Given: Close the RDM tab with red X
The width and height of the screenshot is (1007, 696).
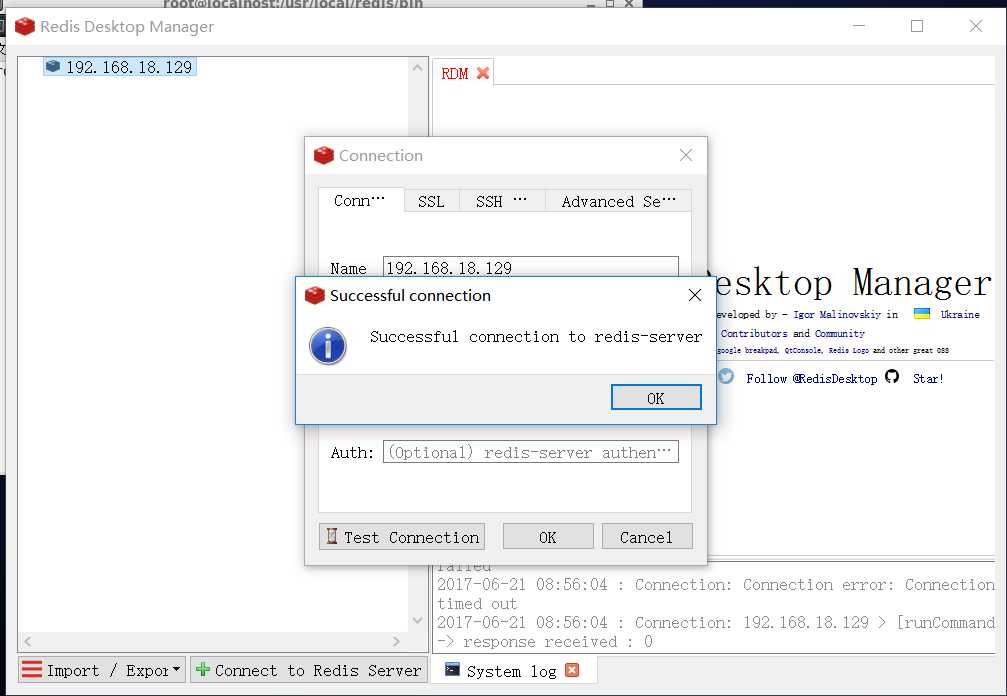Looking at the screenshot, I should tap(483, 73).
